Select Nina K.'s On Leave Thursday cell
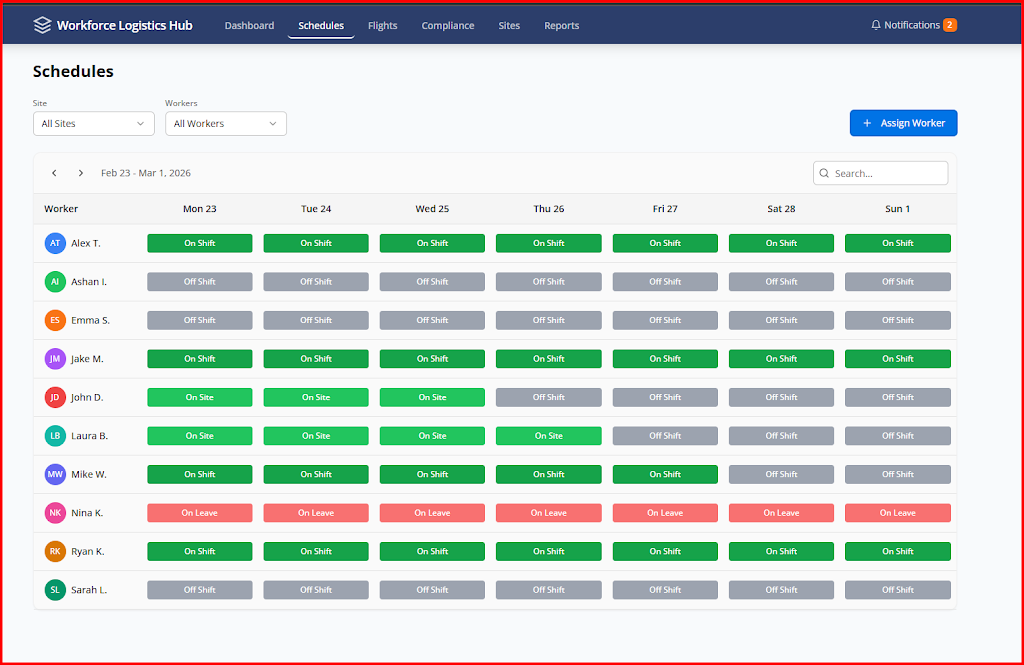The image size is (1024, 665). click(548, 513)
